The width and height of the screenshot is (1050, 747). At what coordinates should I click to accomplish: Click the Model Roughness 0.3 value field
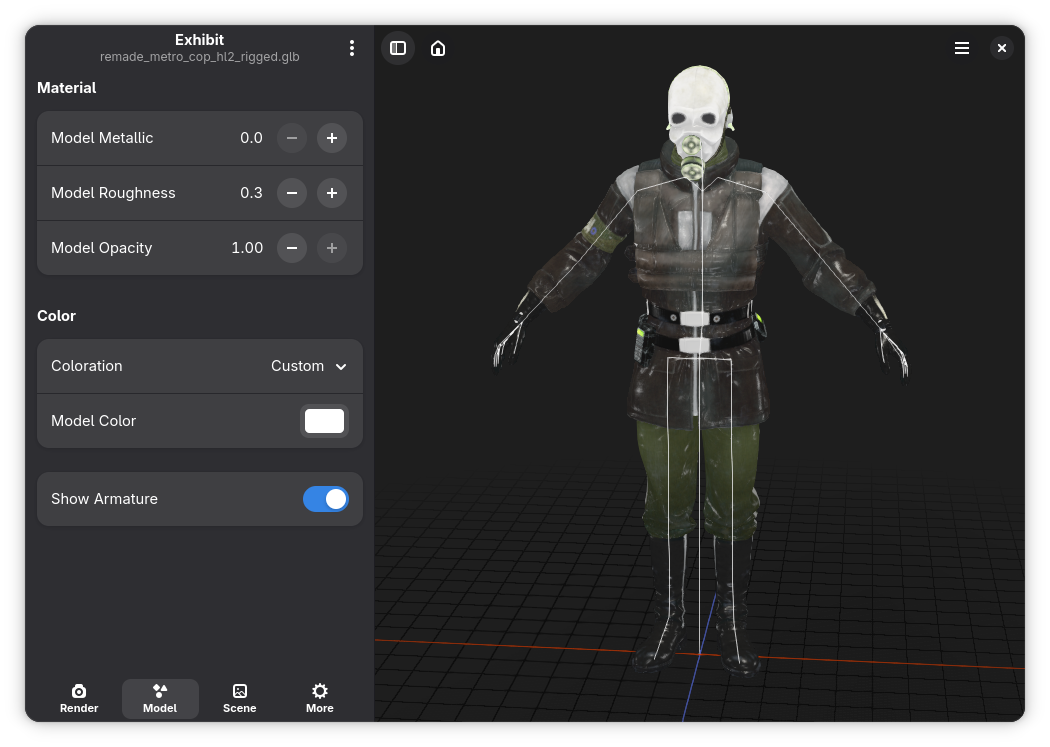click(251, 193)
